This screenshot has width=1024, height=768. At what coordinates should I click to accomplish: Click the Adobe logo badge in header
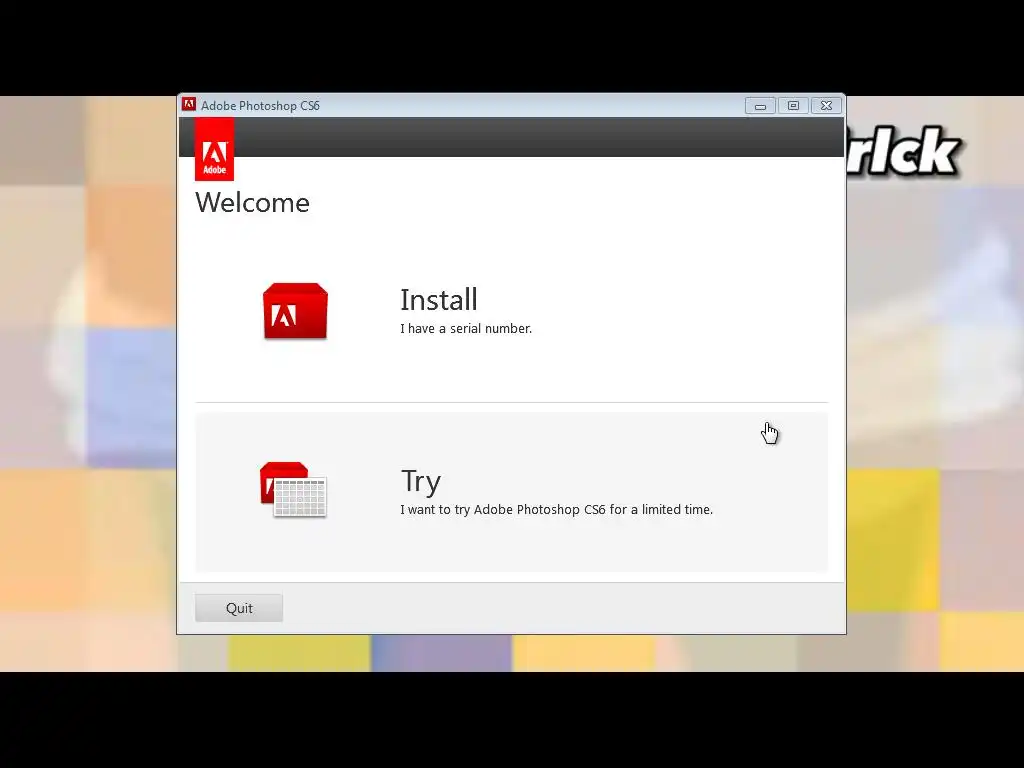(214, 150)
